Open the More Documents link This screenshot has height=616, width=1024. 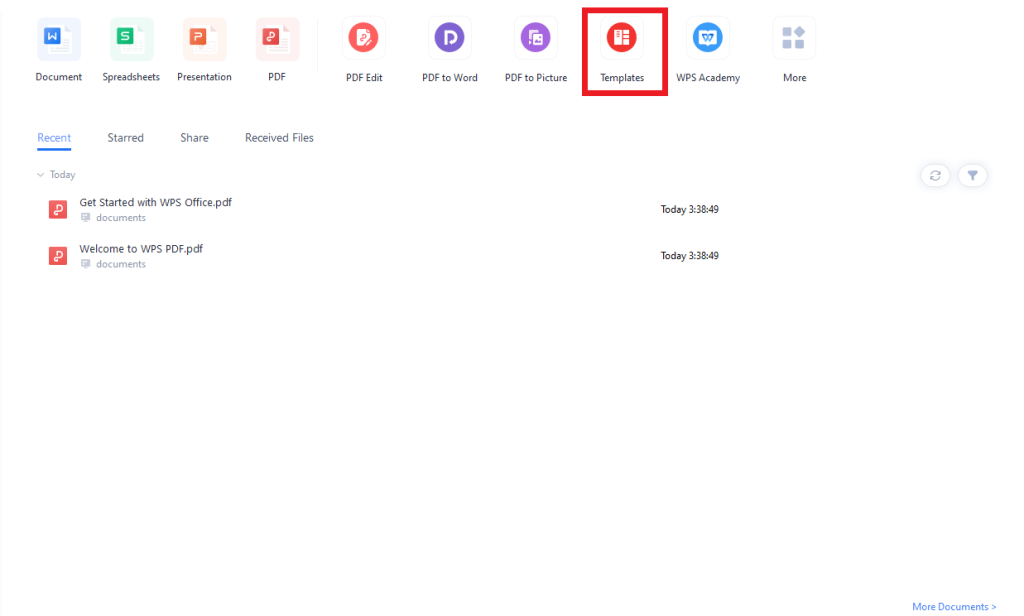click(954, 607)
